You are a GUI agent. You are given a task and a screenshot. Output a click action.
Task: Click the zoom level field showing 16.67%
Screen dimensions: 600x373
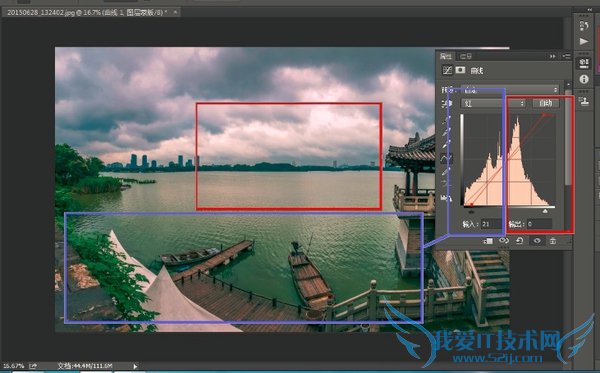tap(13, 366)
